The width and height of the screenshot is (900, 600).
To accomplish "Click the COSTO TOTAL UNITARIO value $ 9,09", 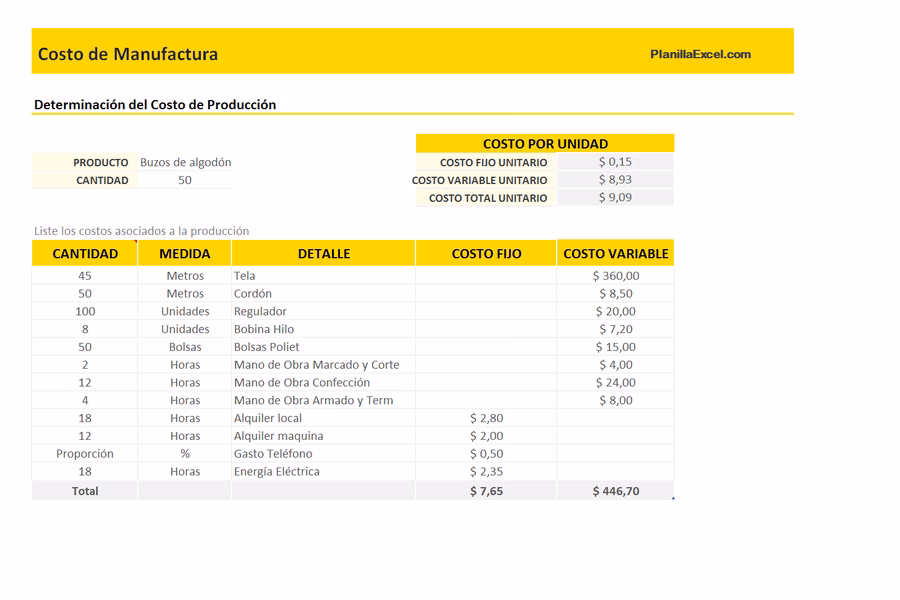I will point(615,198).
